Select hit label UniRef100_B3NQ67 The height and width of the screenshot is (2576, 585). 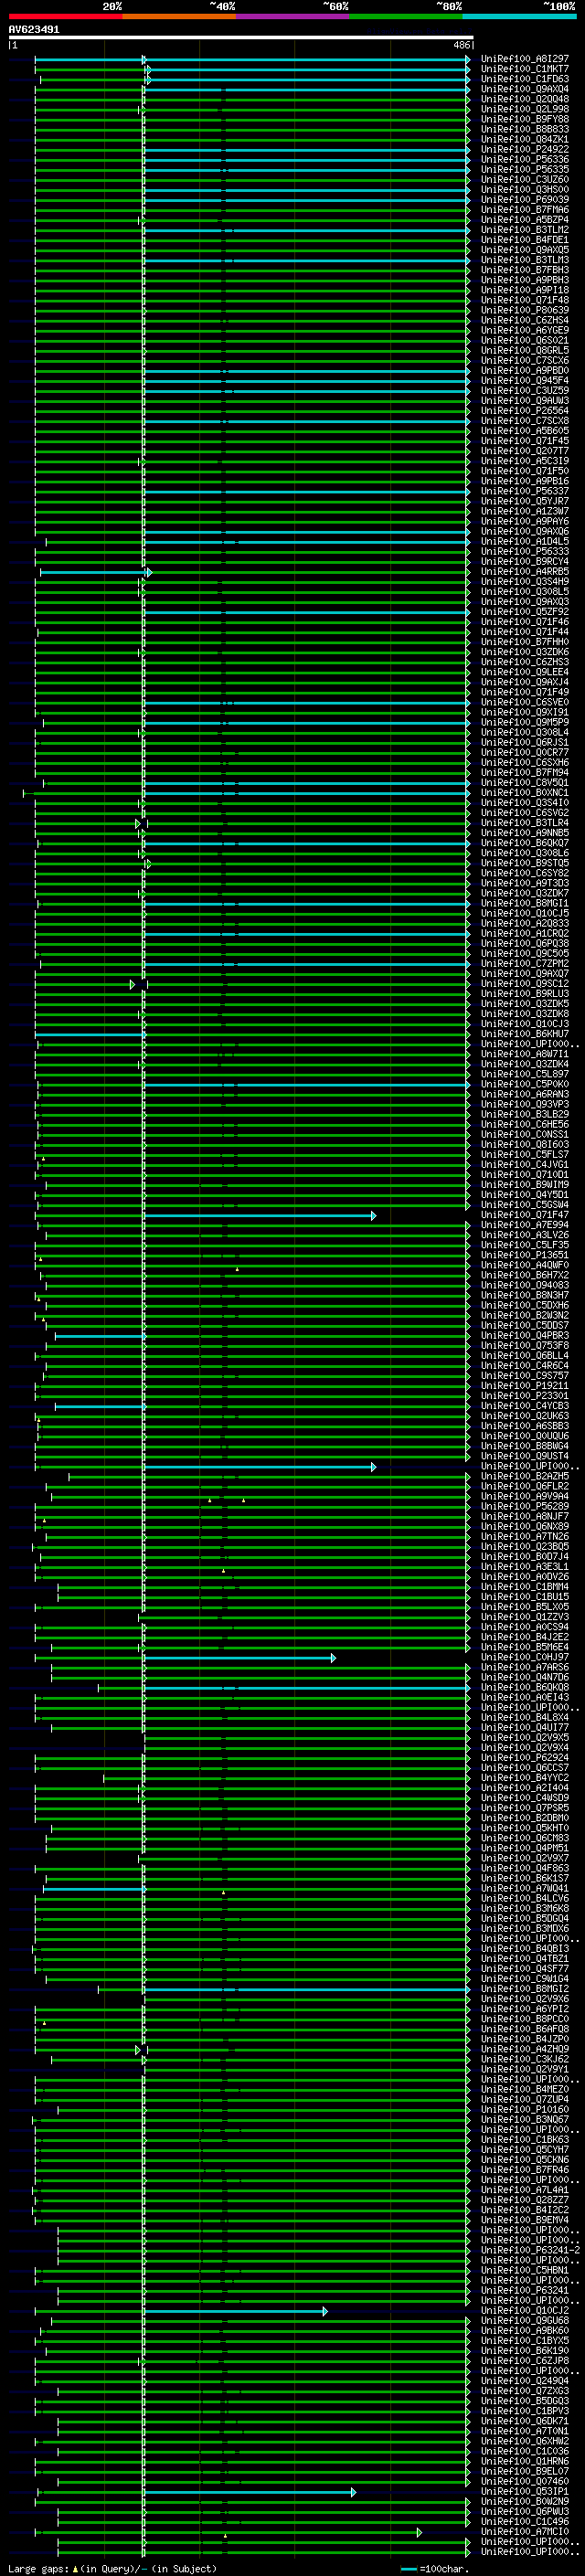(524, 2119)
